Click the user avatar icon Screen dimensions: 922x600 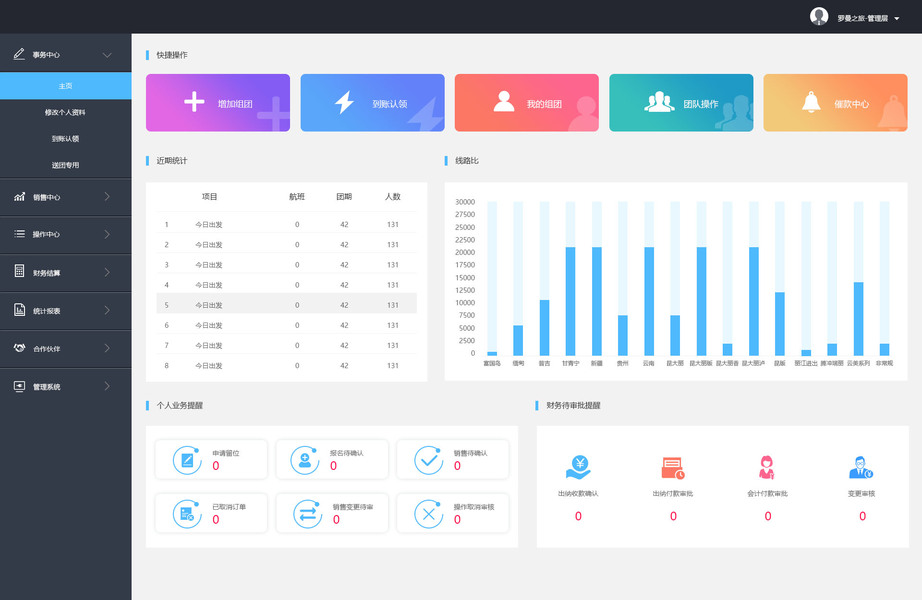(819, 16)
